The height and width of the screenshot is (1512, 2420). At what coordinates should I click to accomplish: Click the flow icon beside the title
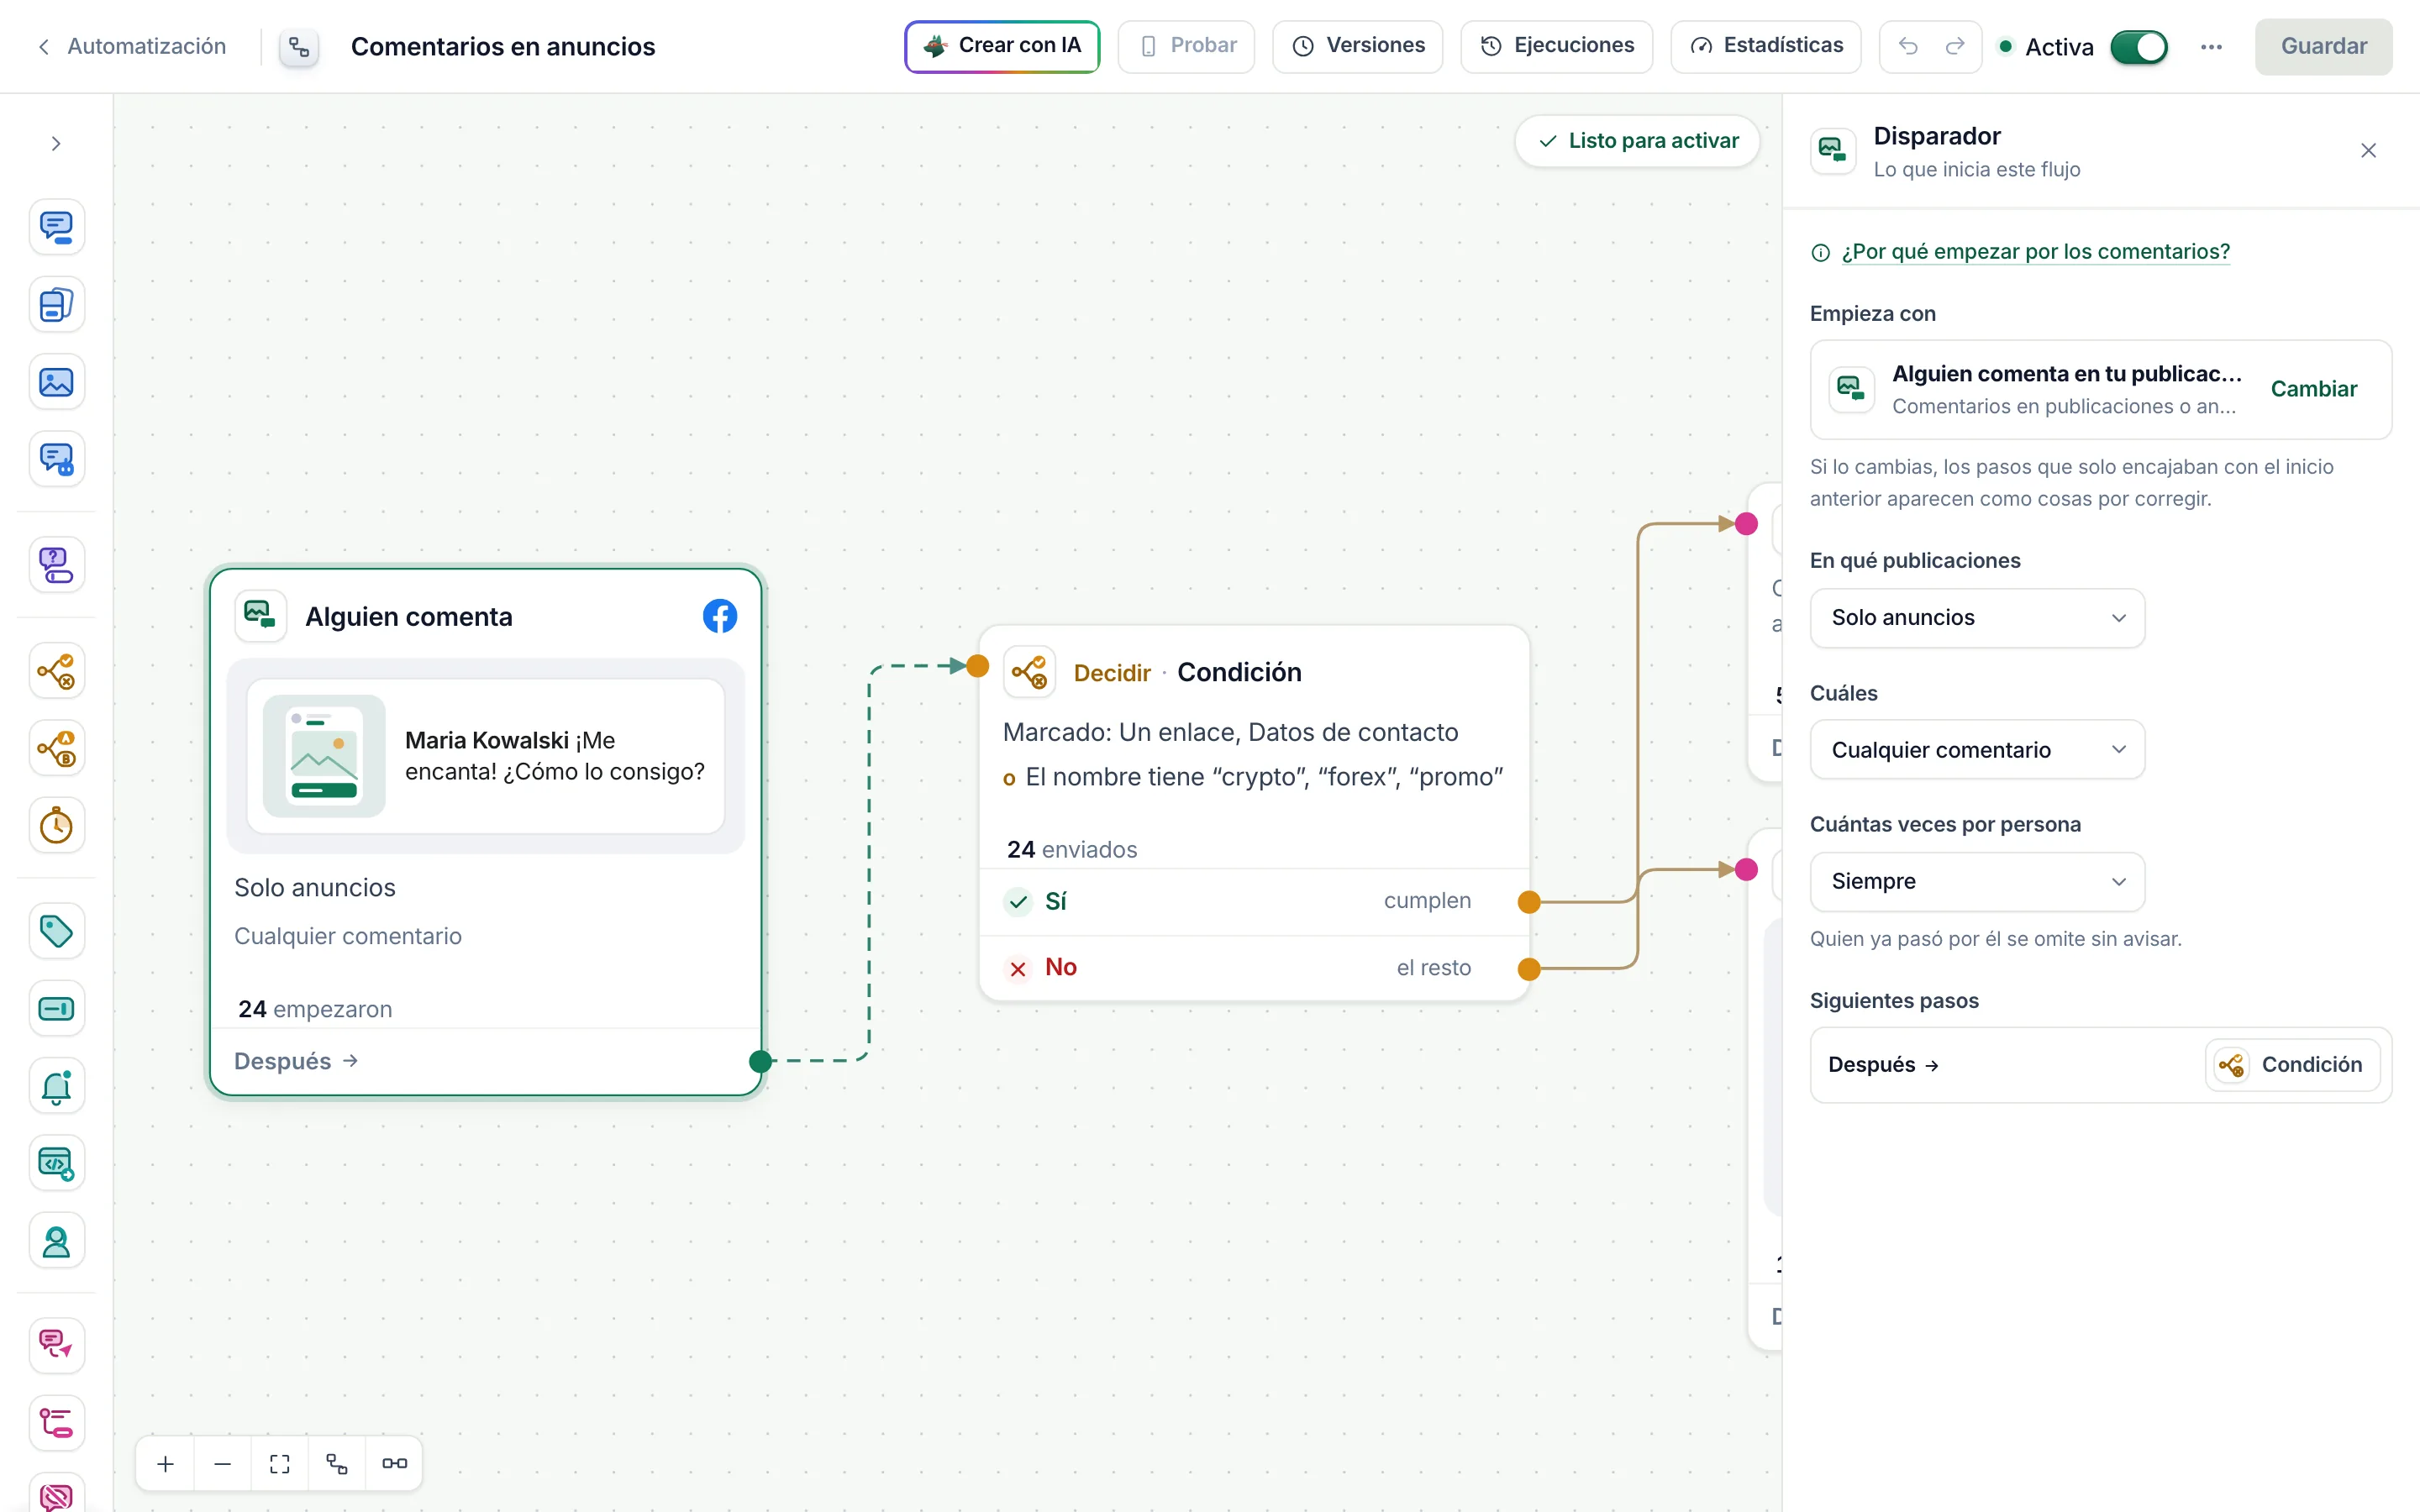coord(299,47)
